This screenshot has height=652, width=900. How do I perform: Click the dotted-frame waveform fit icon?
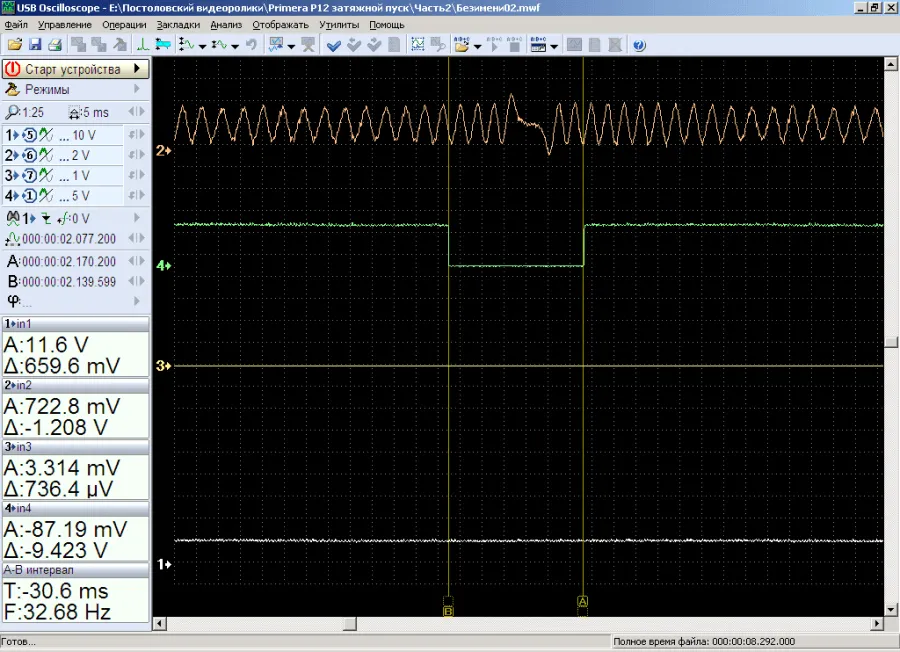418,45
